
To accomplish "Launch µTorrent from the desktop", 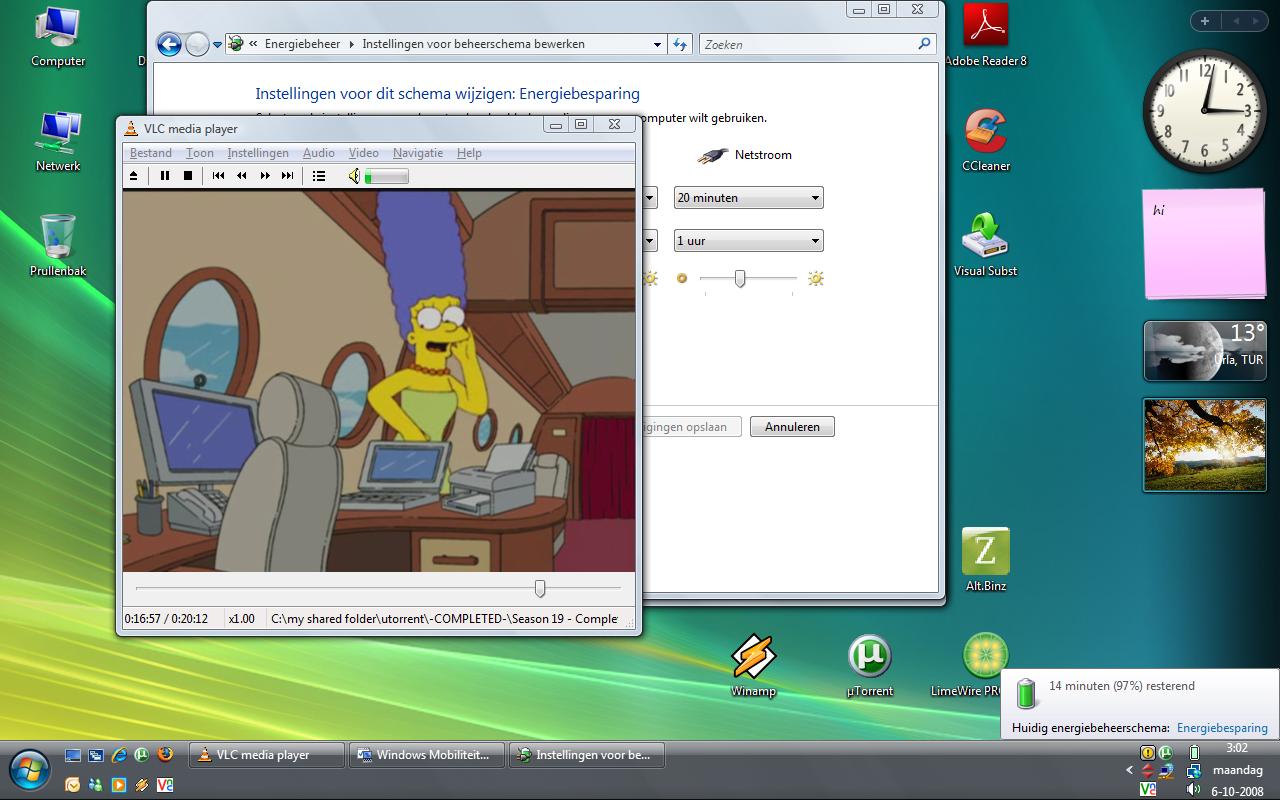I will 869,665.
